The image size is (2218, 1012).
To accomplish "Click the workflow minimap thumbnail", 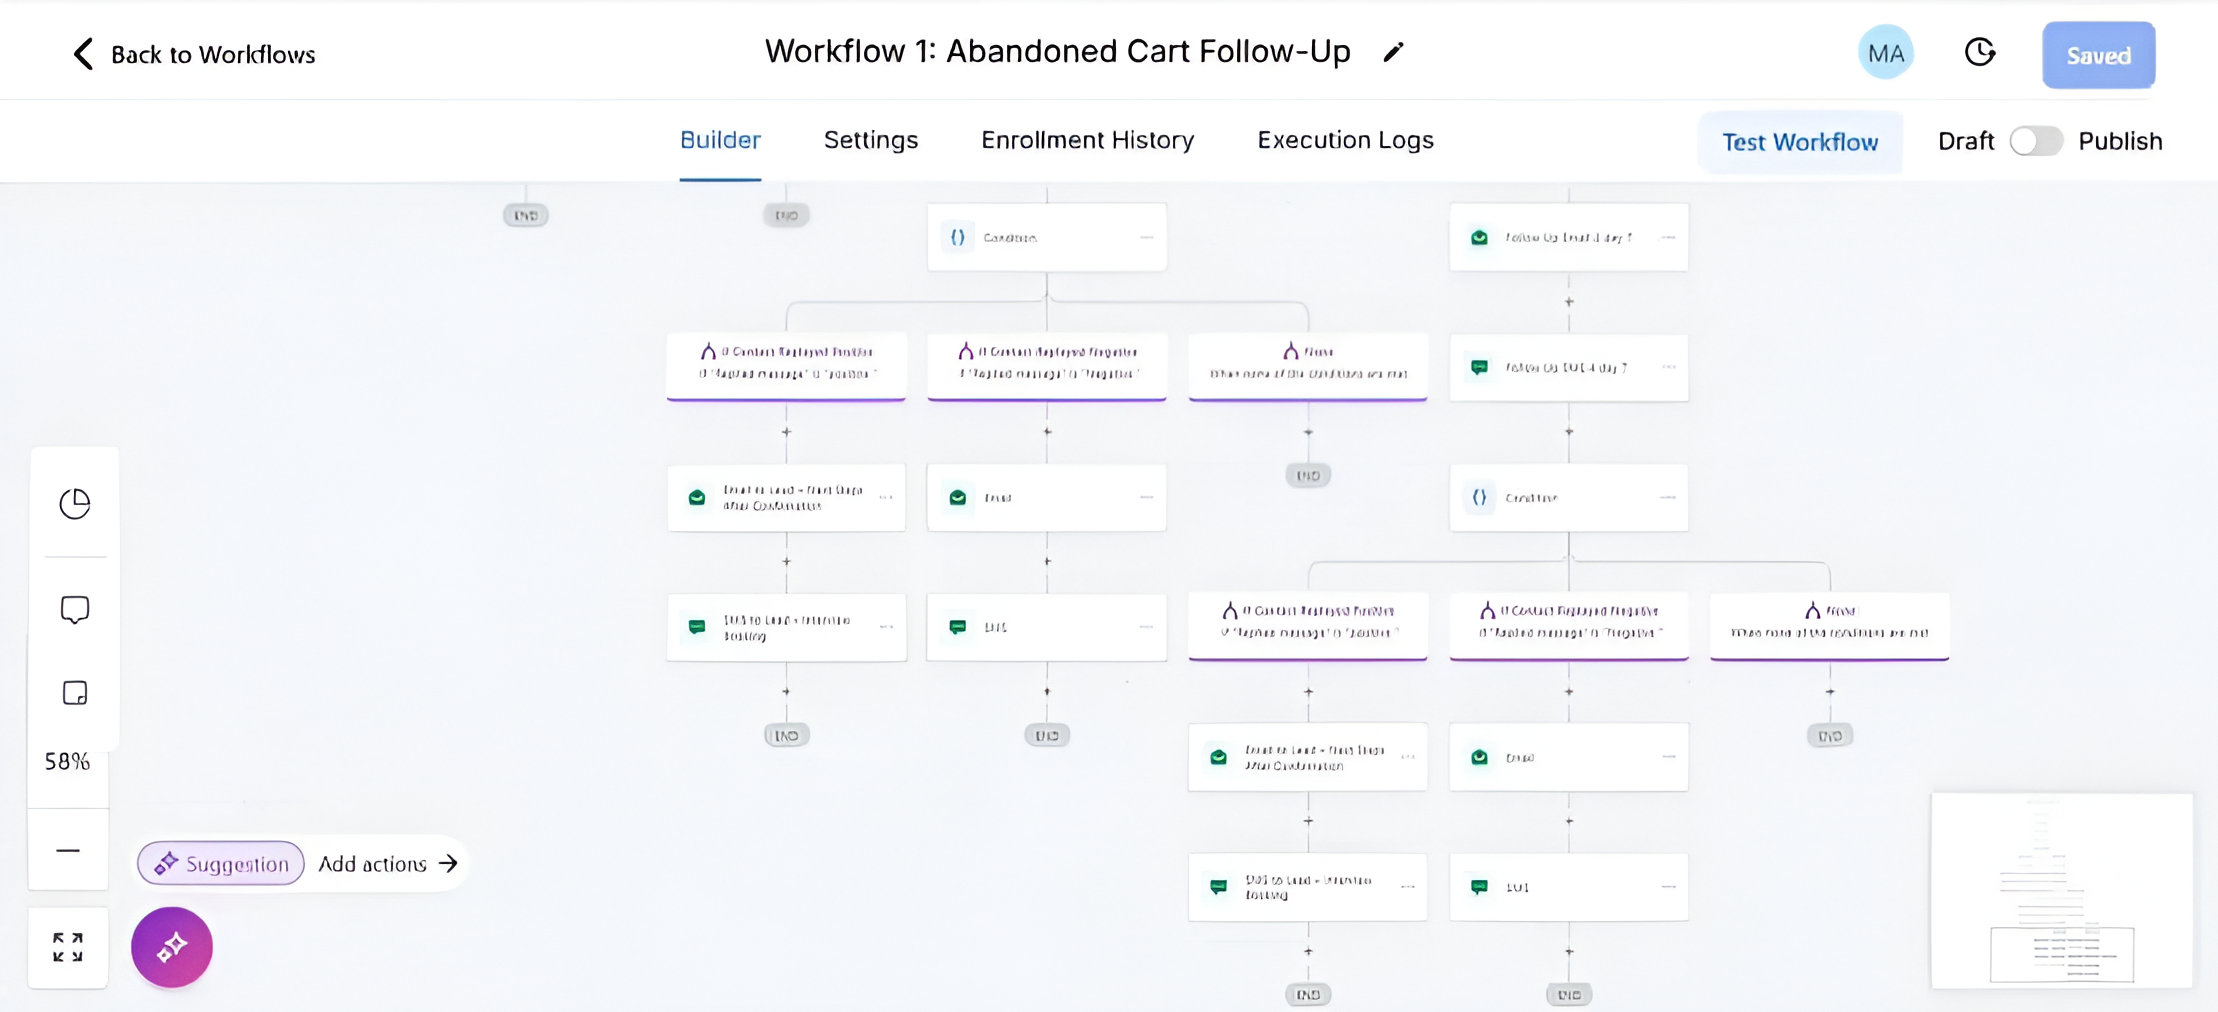I will pyautogui.click(x=2061, y=890).
